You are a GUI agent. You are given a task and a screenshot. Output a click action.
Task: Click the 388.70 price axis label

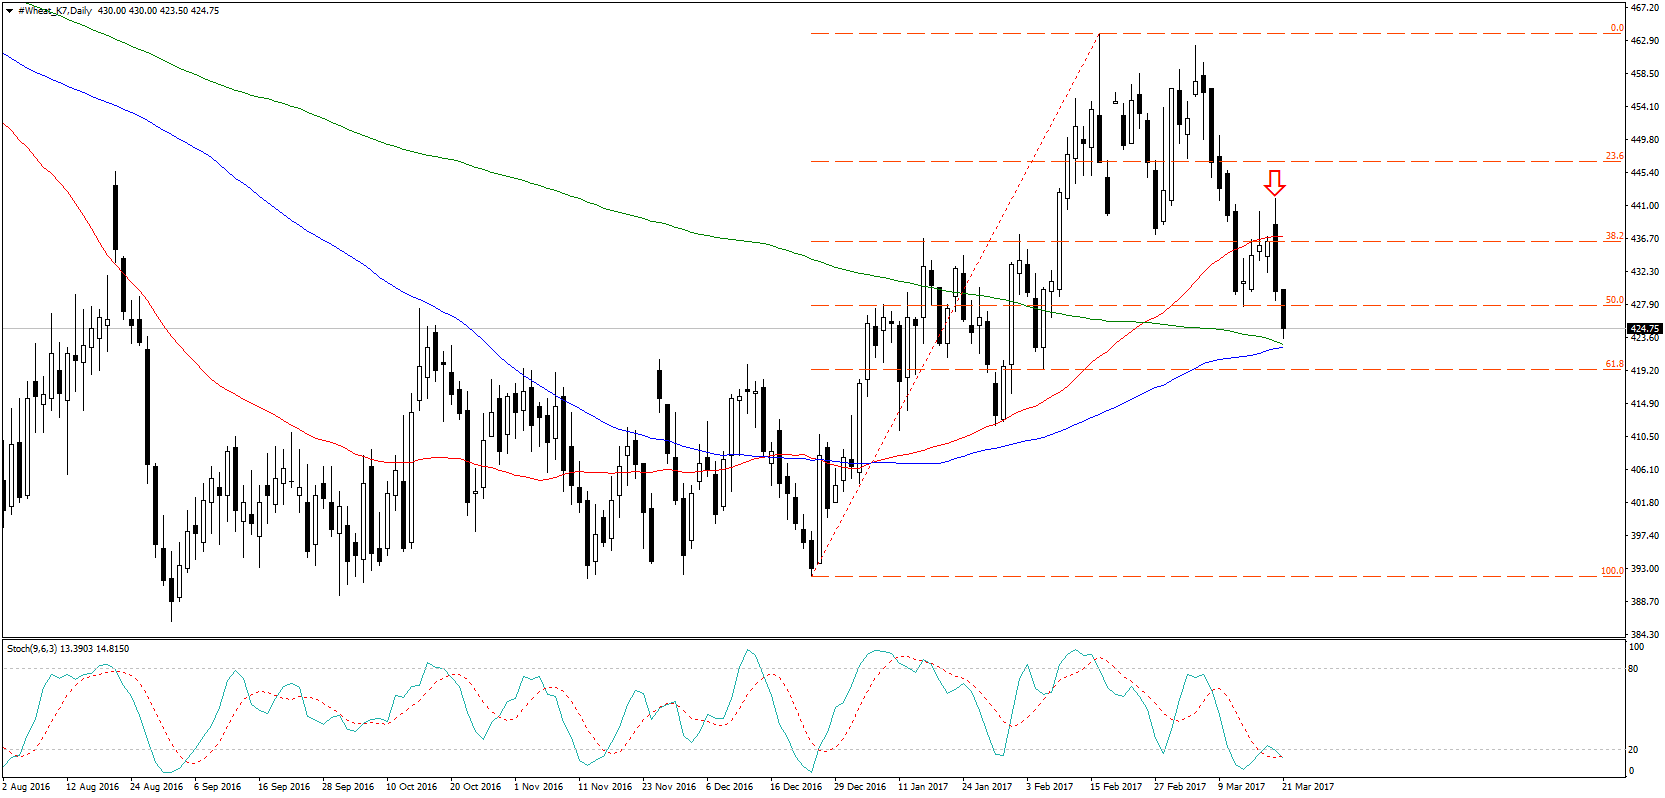(x=1645, y=602)
